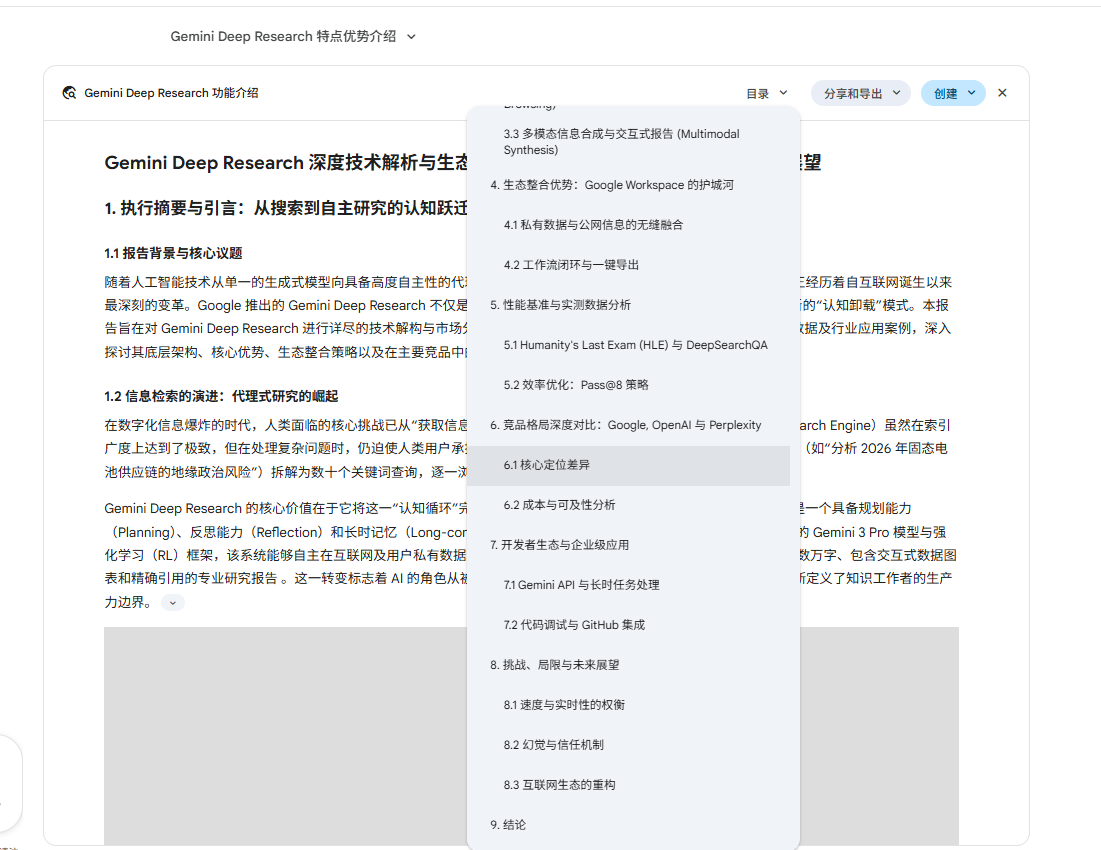Click the conversation title Gemini Deep Research 特点优势介绍

coord(283,36)
